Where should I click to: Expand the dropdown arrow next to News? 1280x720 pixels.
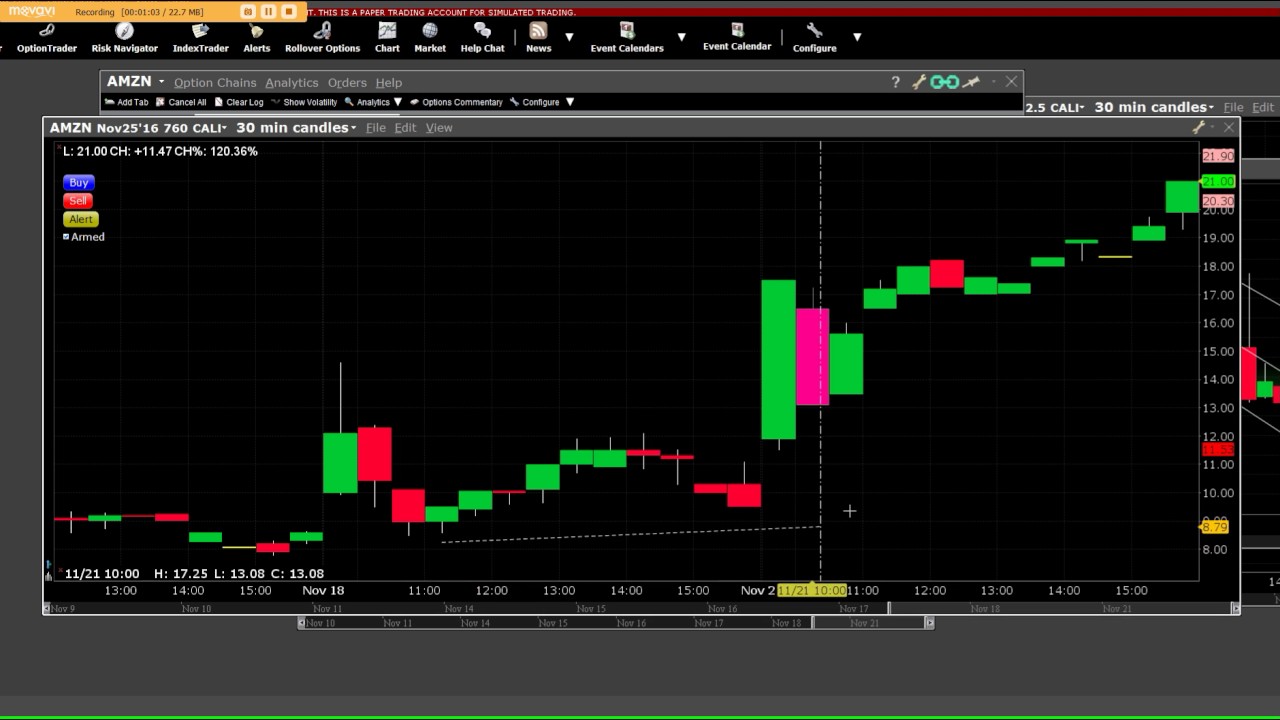569,37
